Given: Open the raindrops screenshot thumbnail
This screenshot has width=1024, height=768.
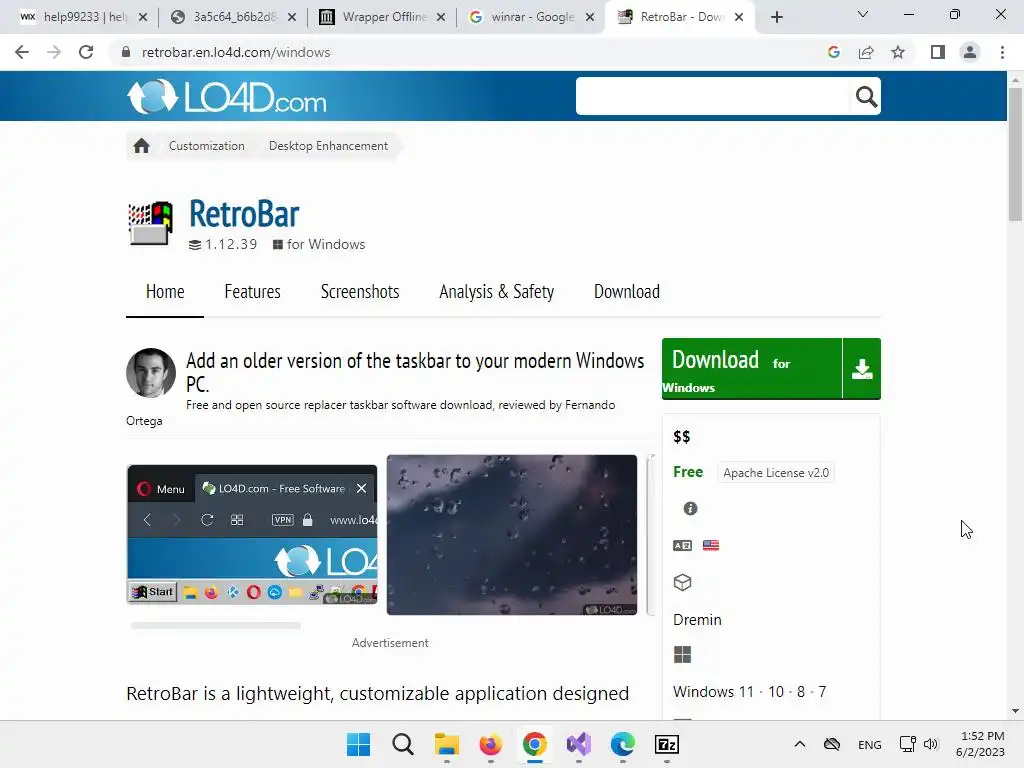Looking at the screenshot, I should [511, 535].
